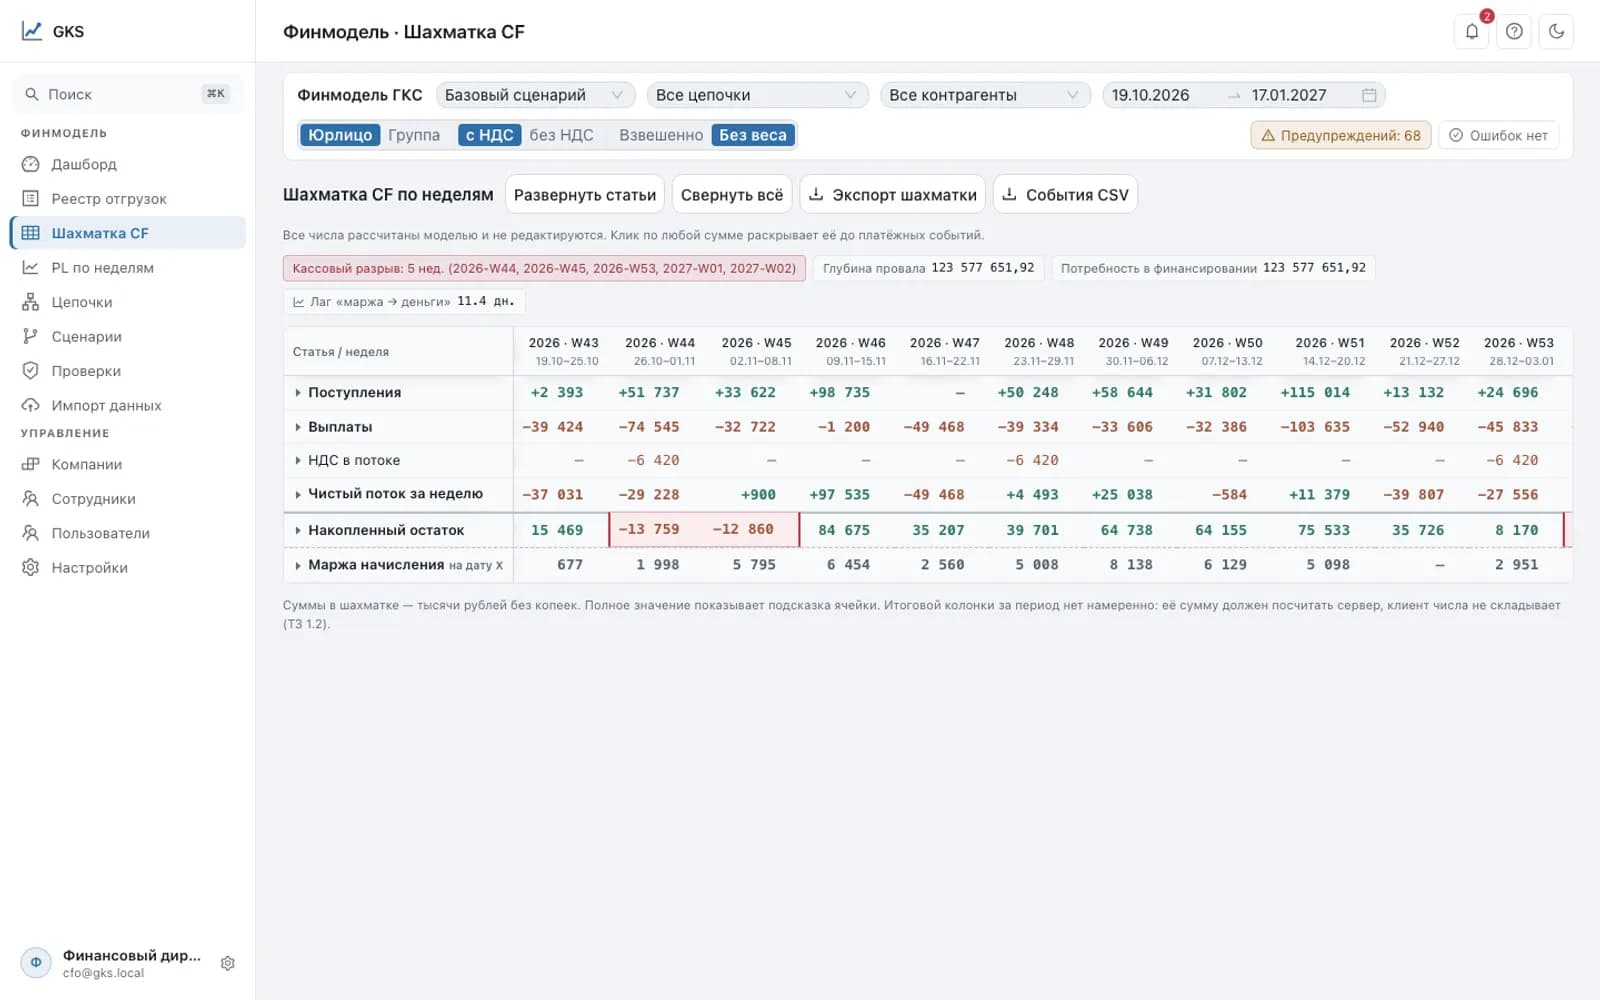Switch to без НДС option

pyautogui.click(x=562, y=135)
